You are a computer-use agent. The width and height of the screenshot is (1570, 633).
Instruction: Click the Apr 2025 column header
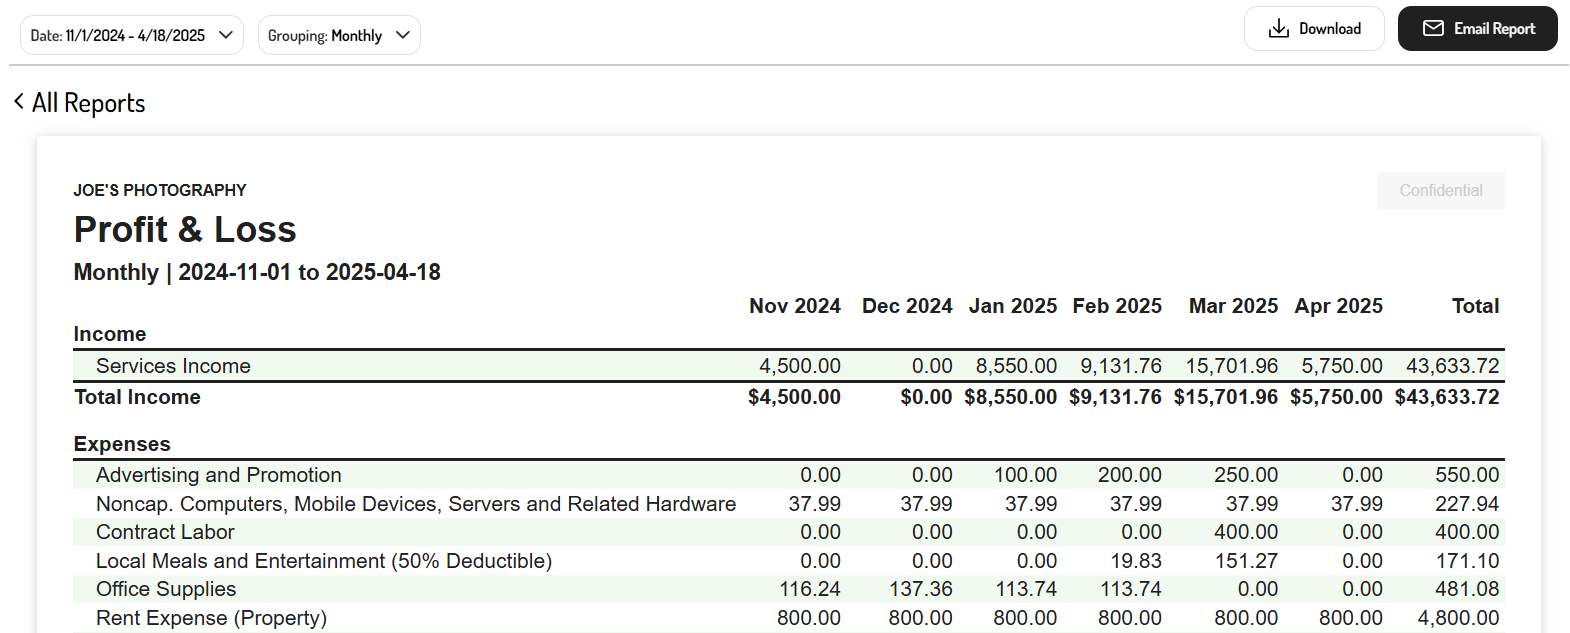tap(1339, 306)
